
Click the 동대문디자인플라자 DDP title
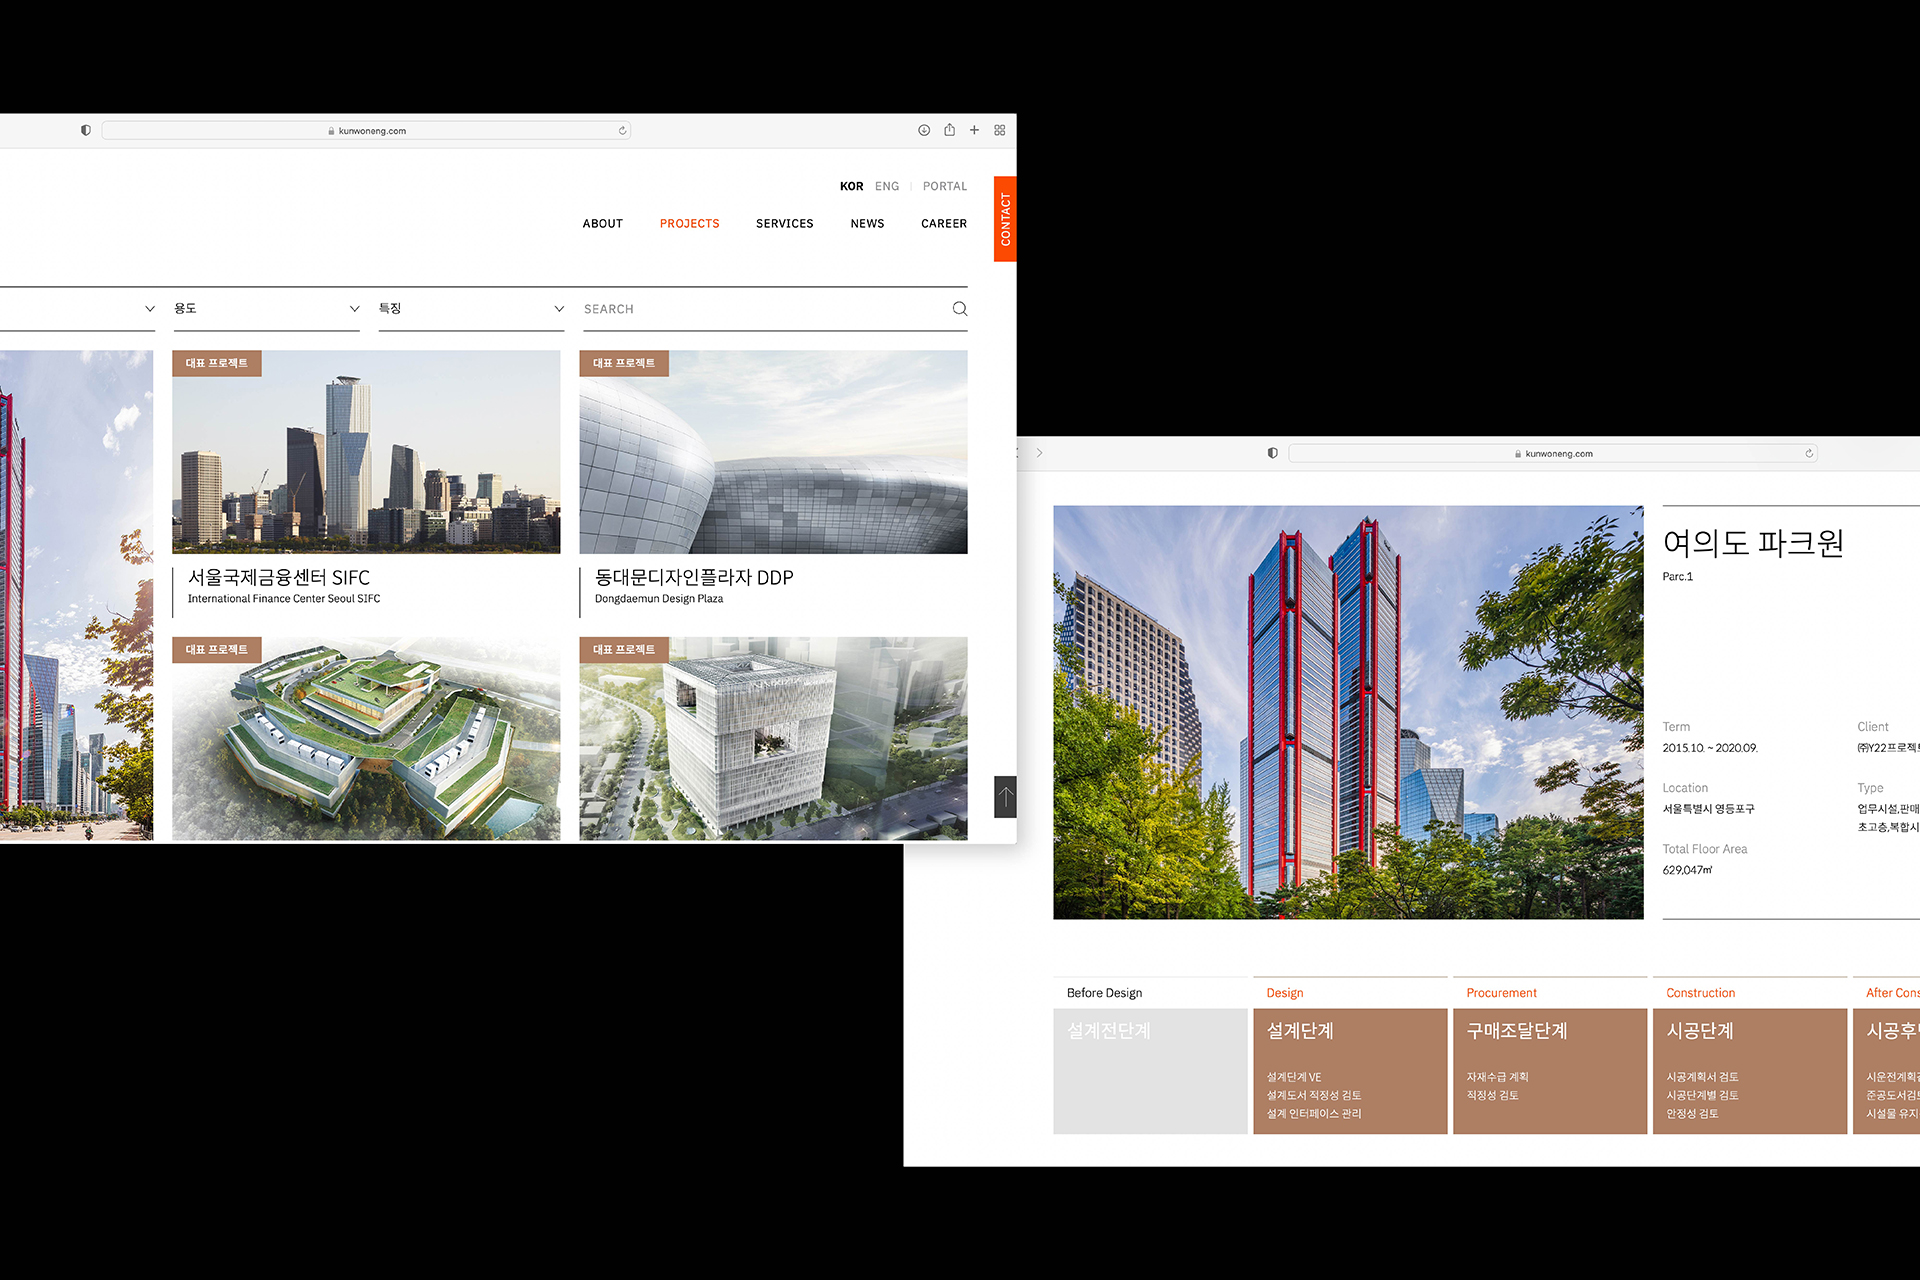point(694,578)
